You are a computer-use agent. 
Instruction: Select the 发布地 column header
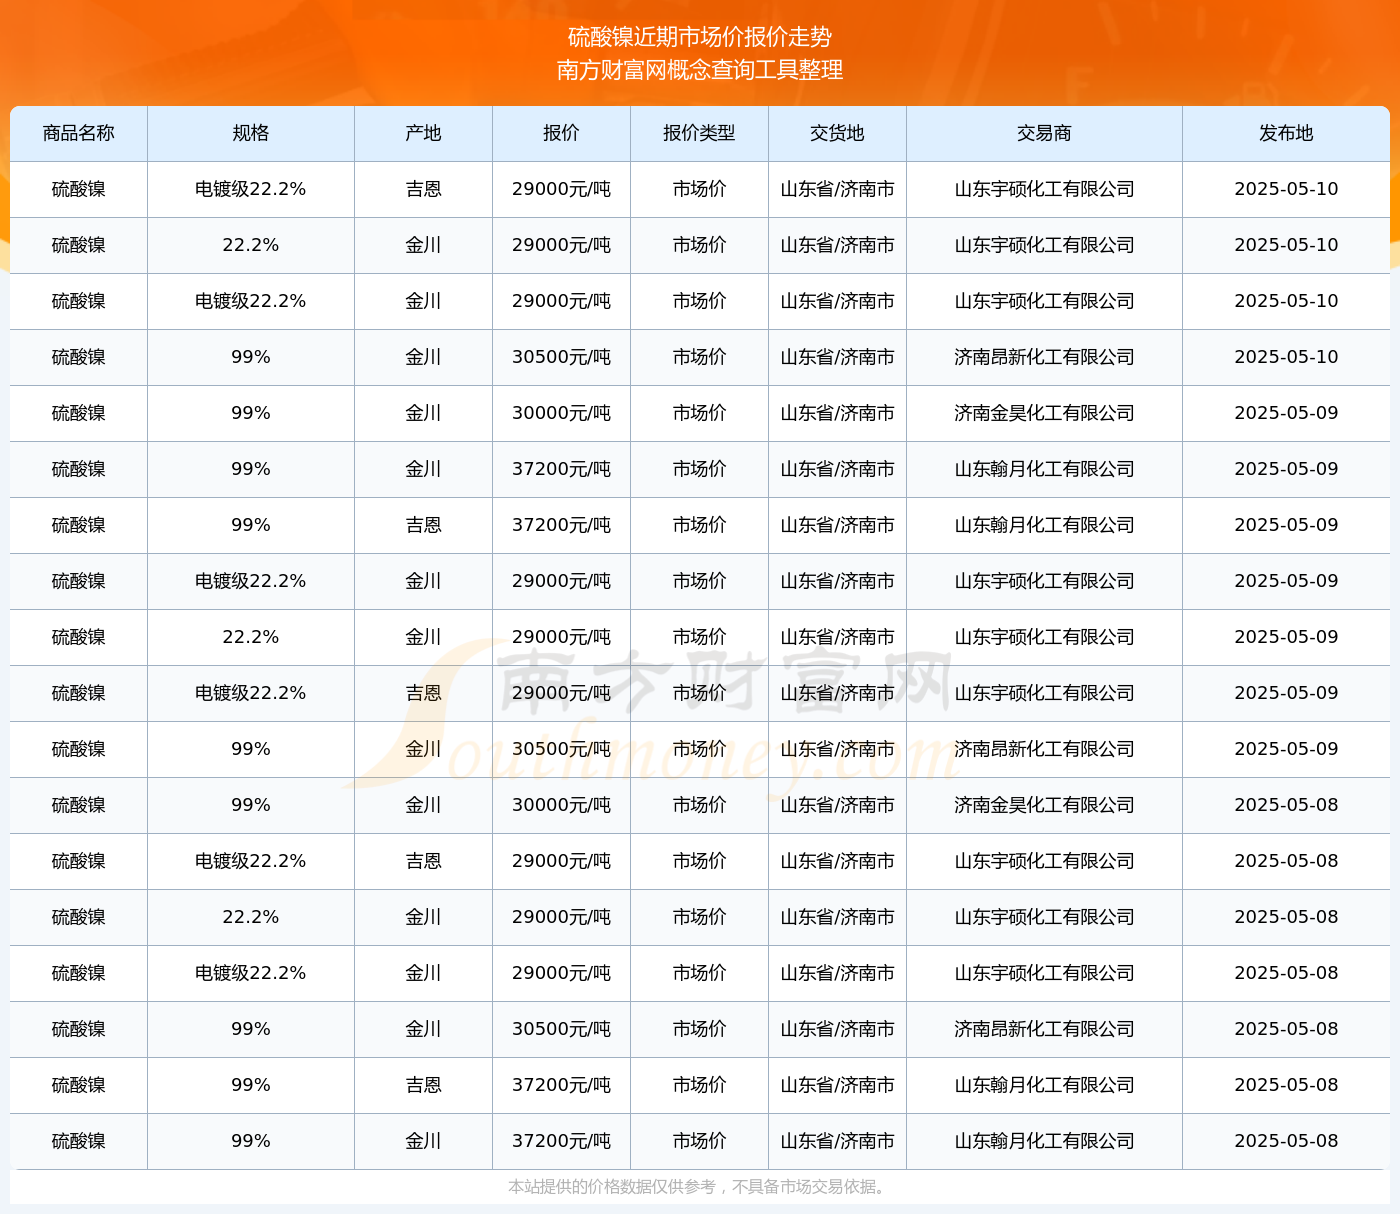coord(1287,133)
